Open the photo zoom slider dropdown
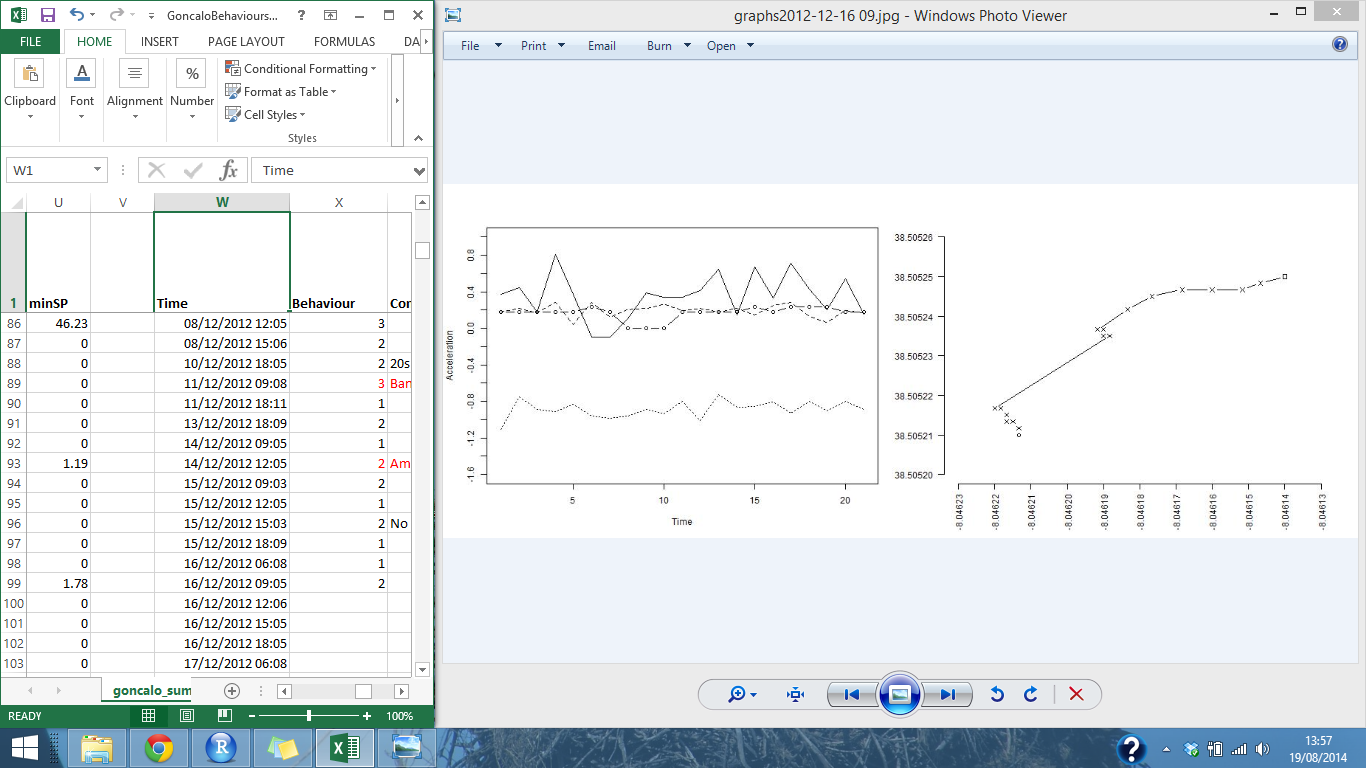Screen dimensions: 1366x768 (x=742, y=694)
